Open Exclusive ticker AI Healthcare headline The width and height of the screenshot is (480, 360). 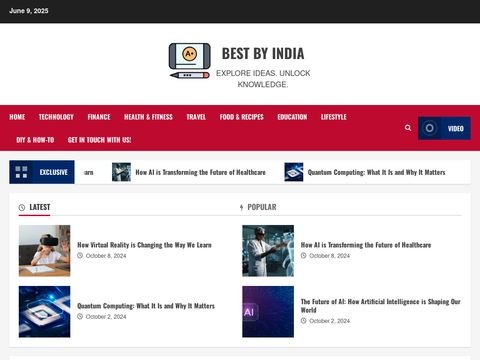tap(200, 172)
